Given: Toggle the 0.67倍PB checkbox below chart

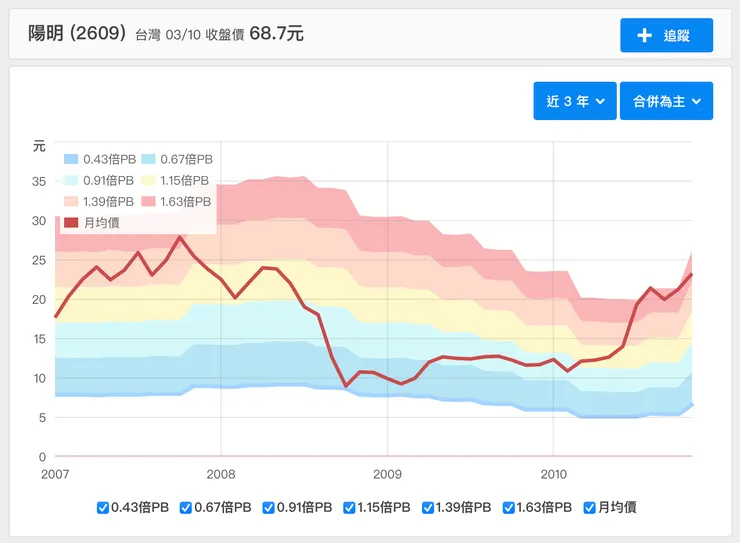Looking at the screenshot, I should click(186, 508).
